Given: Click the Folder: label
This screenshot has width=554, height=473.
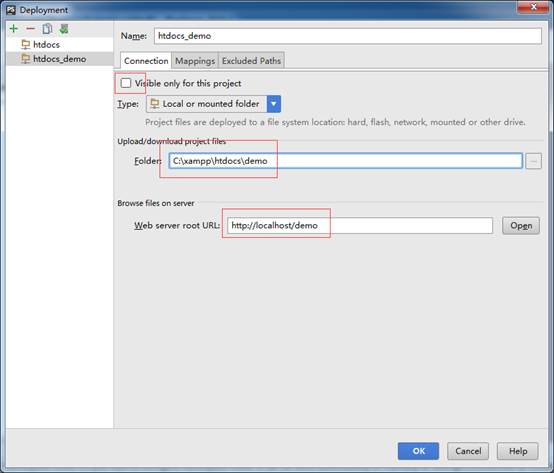Looking at the screenshot, I should 148,161.
